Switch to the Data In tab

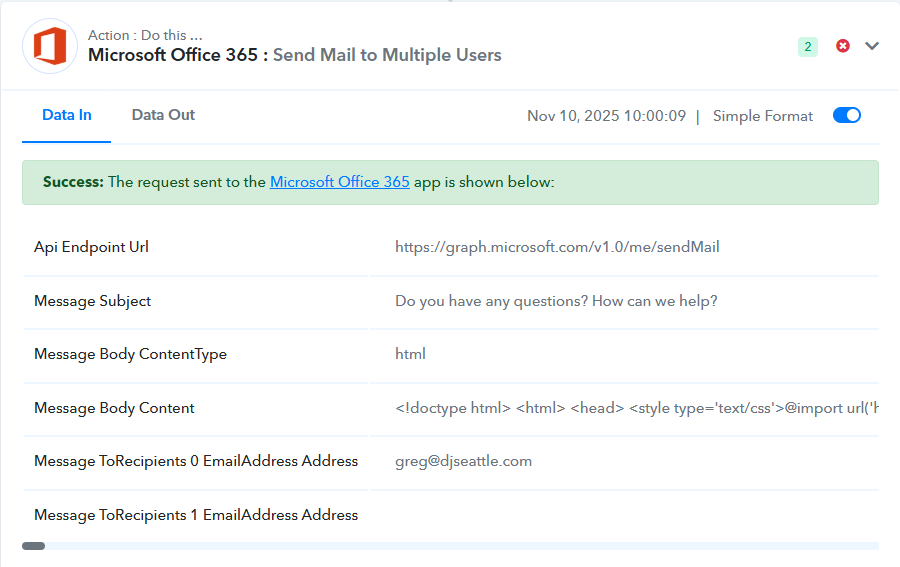point(67,115)
